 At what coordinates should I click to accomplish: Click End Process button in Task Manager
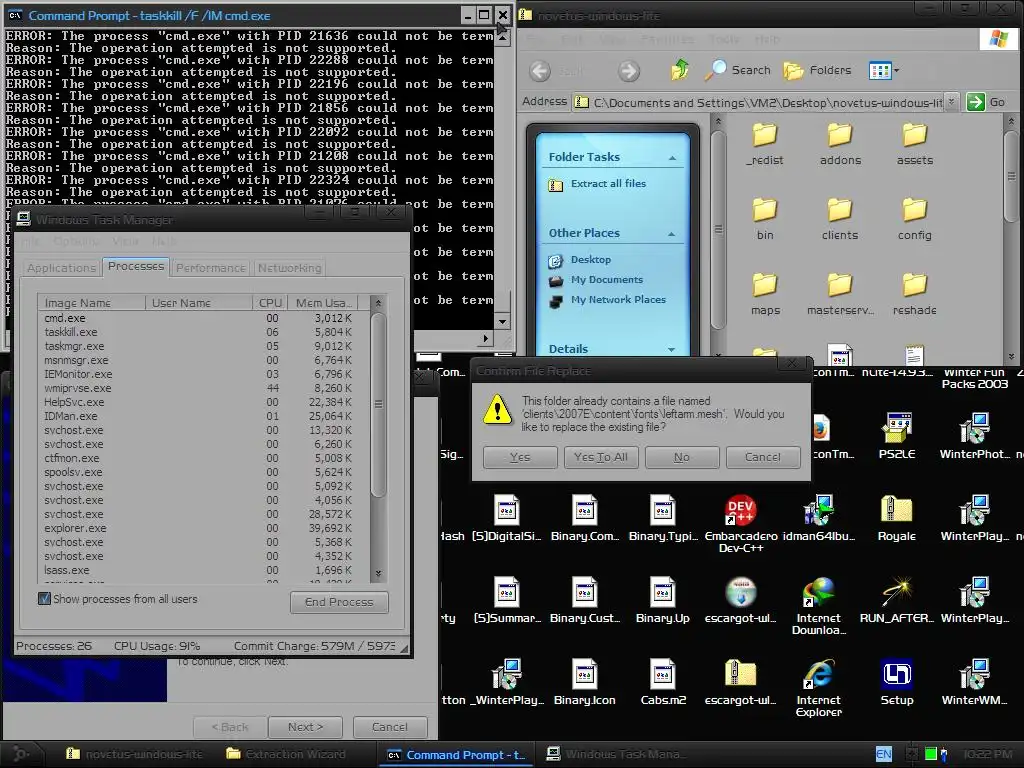point(339,602)
